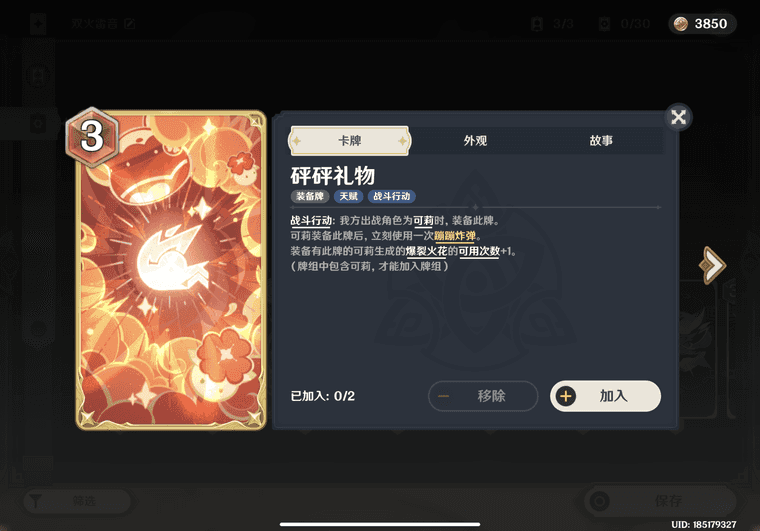
Task: Click the blue 战斗行动 tag
Action: click(x=392, y=196)
